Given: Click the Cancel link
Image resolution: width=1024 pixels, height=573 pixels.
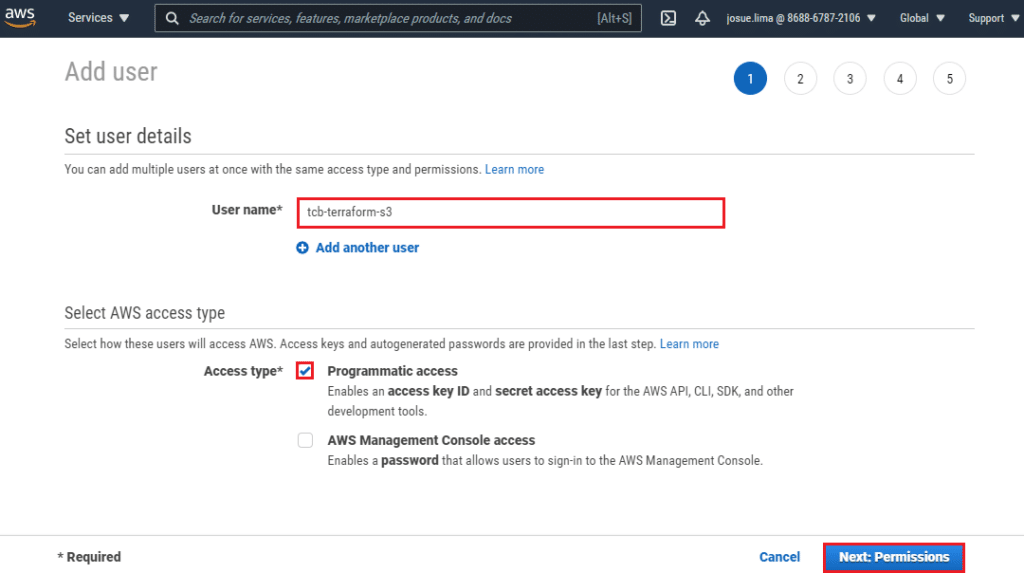Looking at the screenshot, I should [779, 557].
